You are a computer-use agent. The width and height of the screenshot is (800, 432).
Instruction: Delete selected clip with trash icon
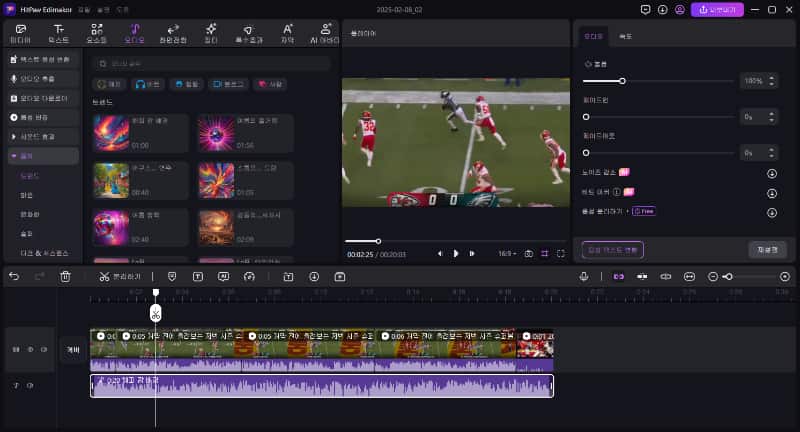(x=65, y=276)
